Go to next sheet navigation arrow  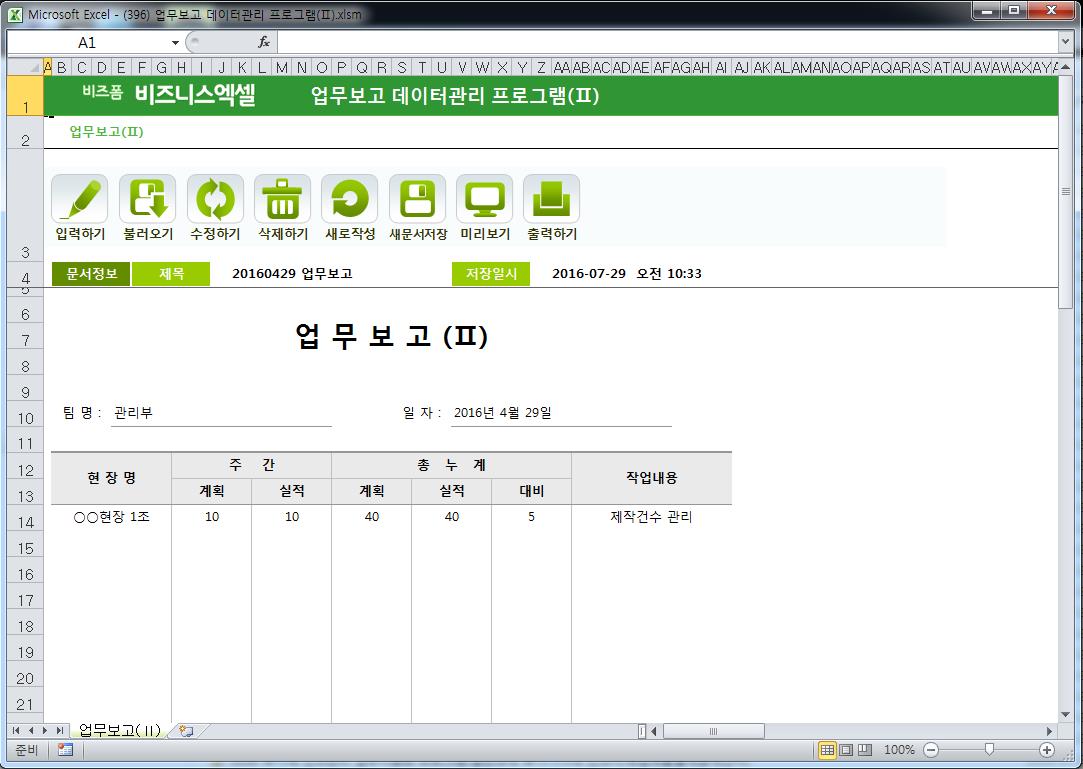(x=45, y=730)
